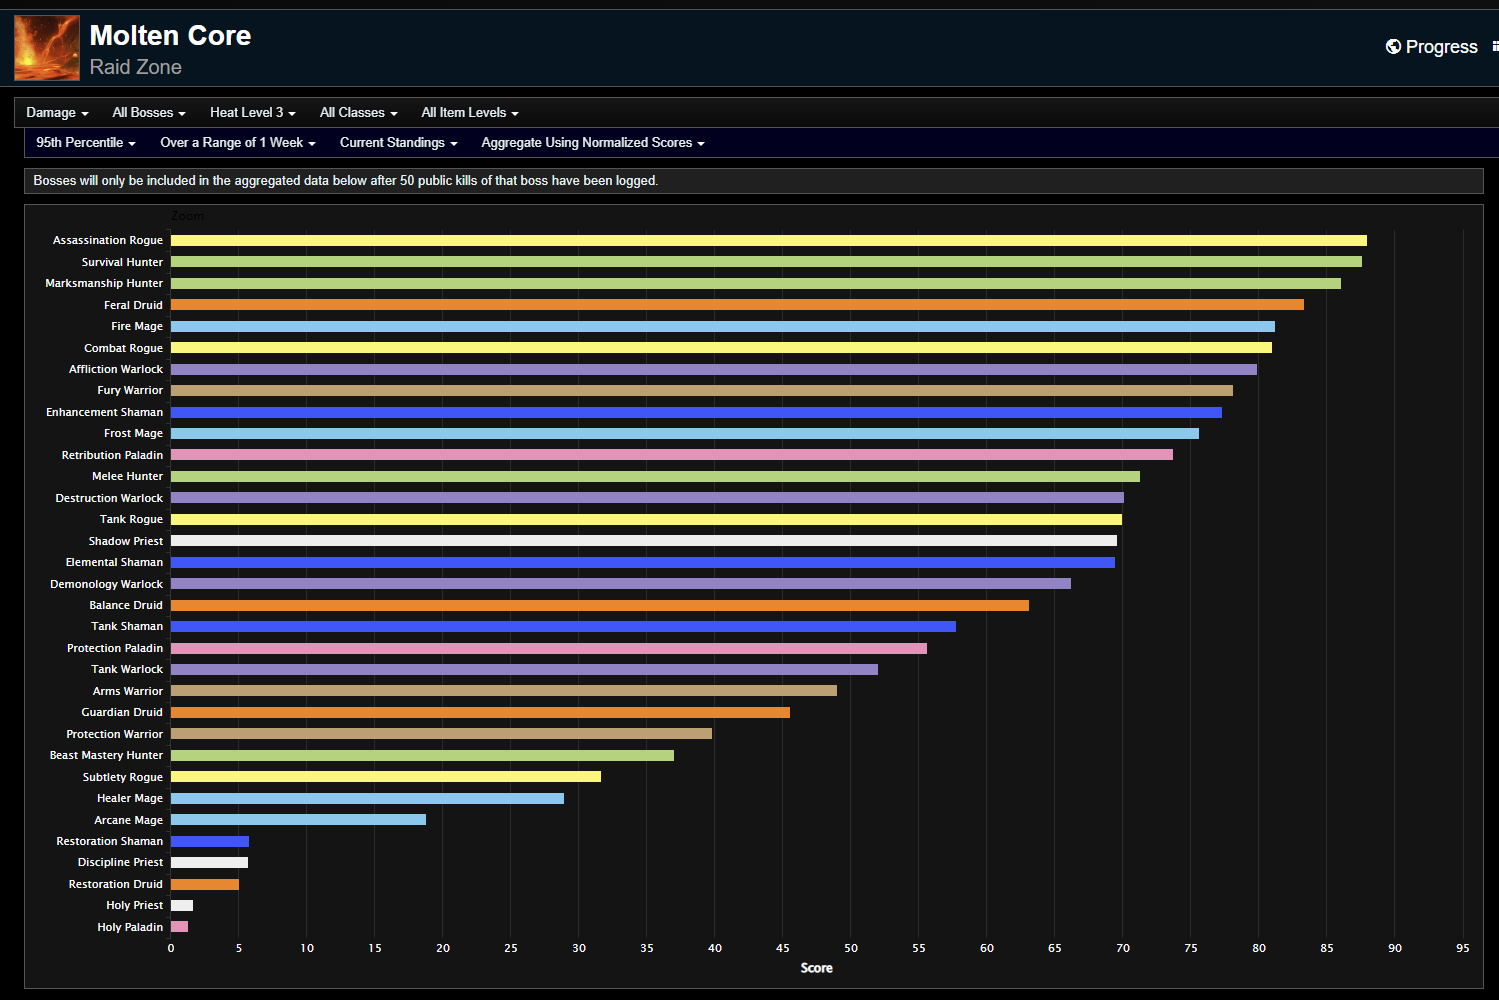Image resolution: width=1499 pixels, height=1000 pixels.
Task: Click the Restoration Shaman score bar
Action: point(210,841)
